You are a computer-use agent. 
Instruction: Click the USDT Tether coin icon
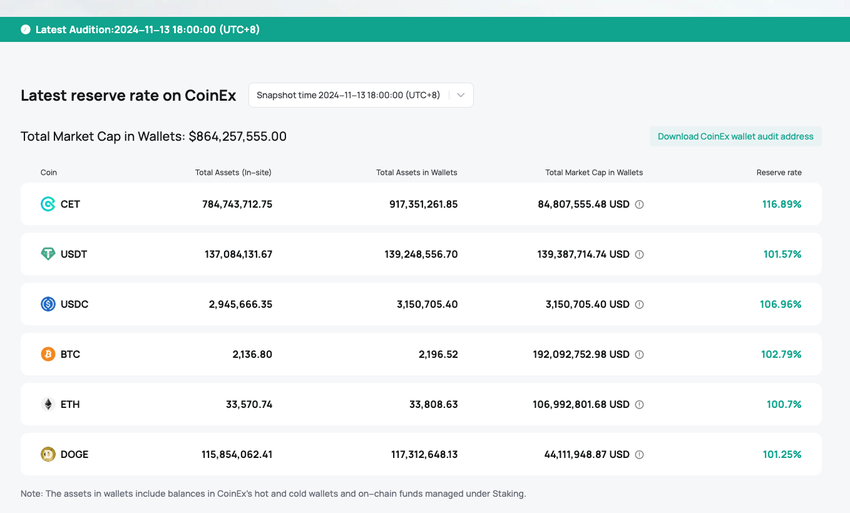[48, 254]
